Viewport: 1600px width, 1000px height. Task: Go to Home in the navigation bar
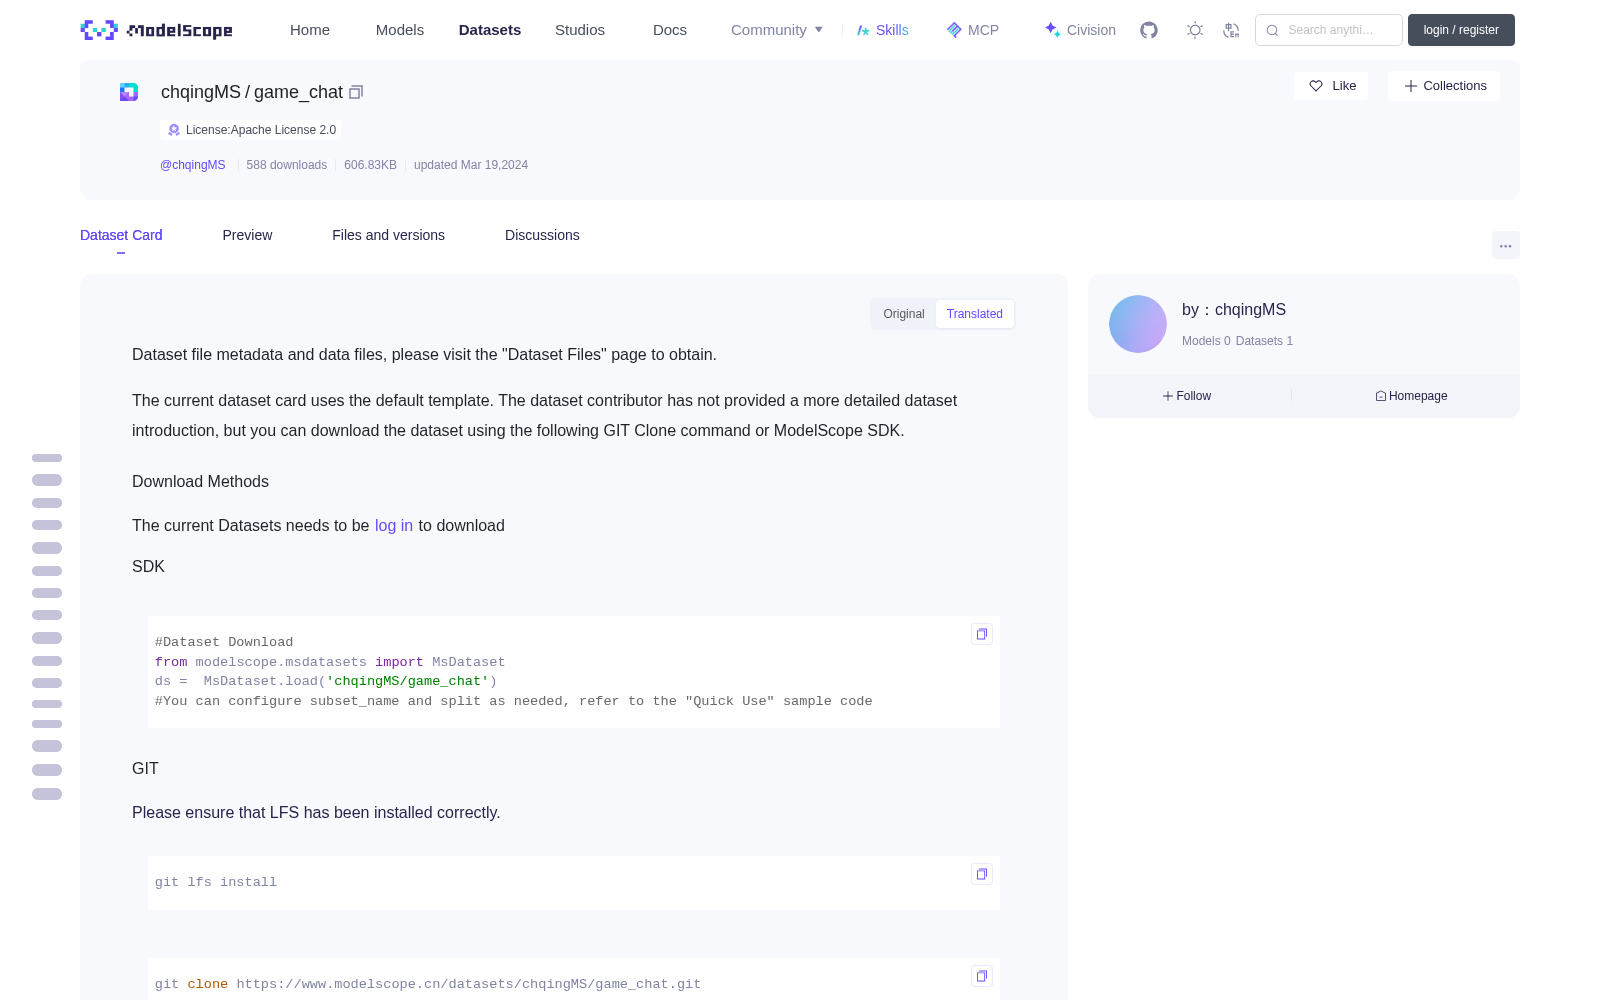310,30
